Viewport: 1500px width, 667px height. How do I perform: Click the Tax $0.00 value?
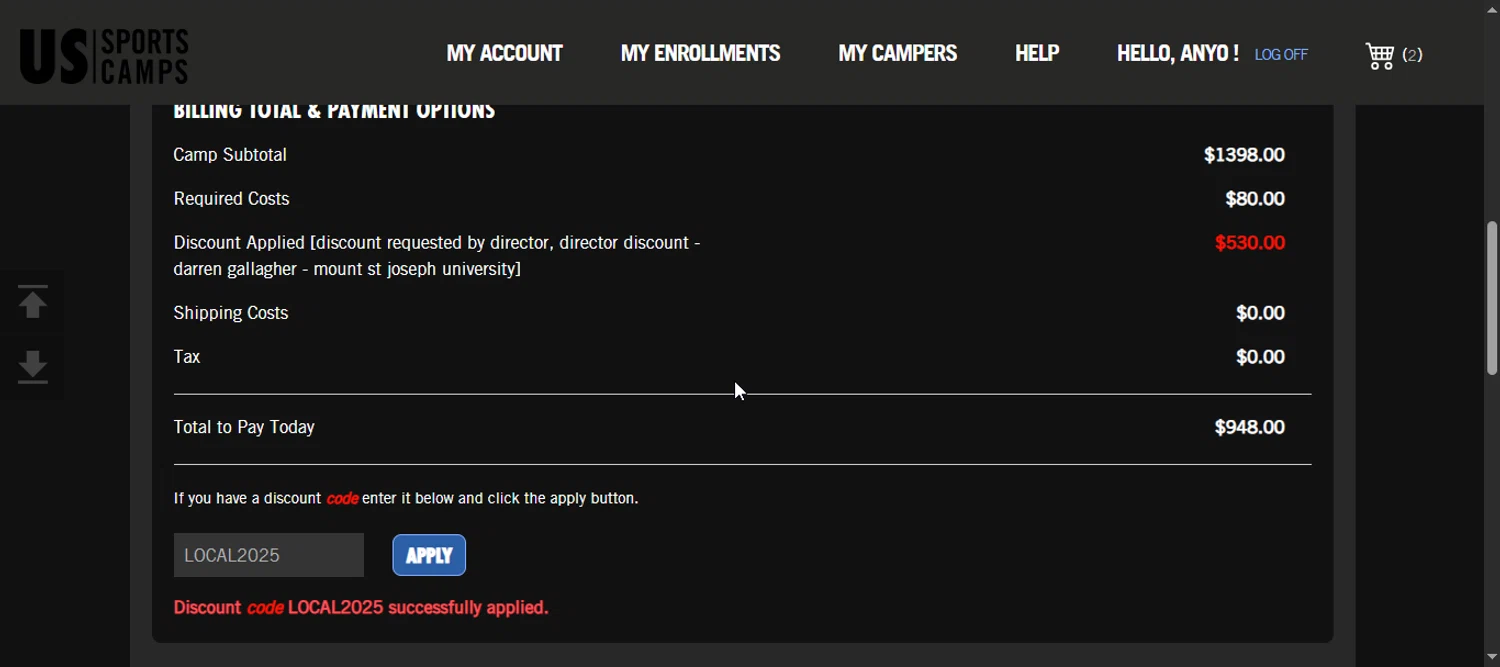[1260, 357]
